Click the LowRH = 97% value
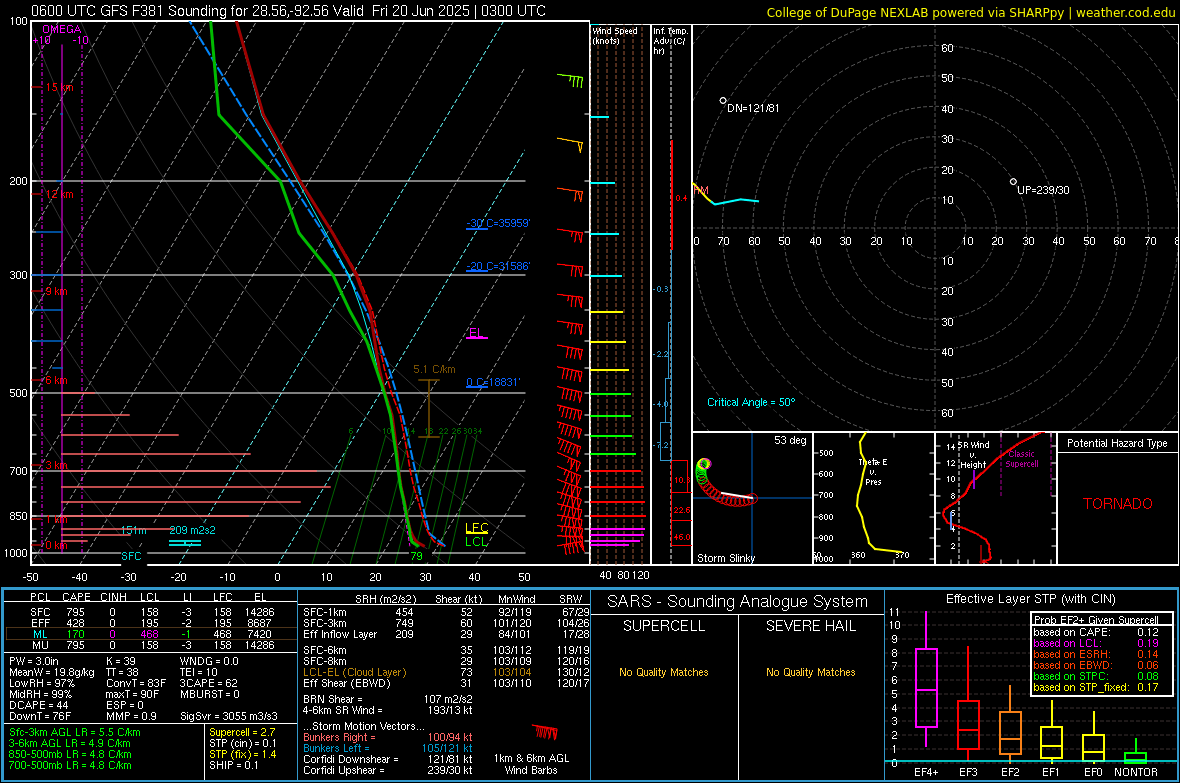 coord(42,683)
